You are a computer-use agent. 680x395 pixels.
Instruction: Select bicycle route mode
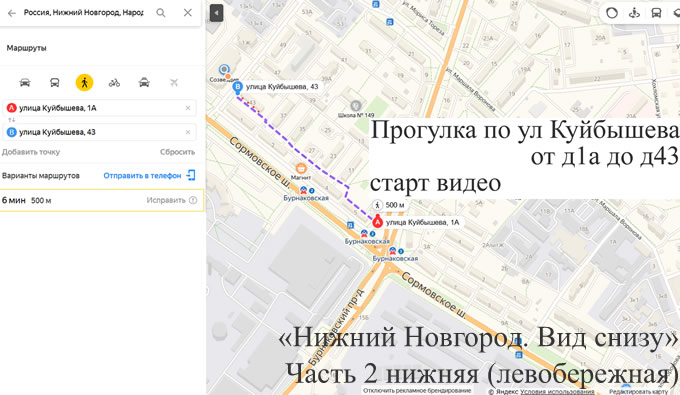pyautogui.click(x=114, y=82)
